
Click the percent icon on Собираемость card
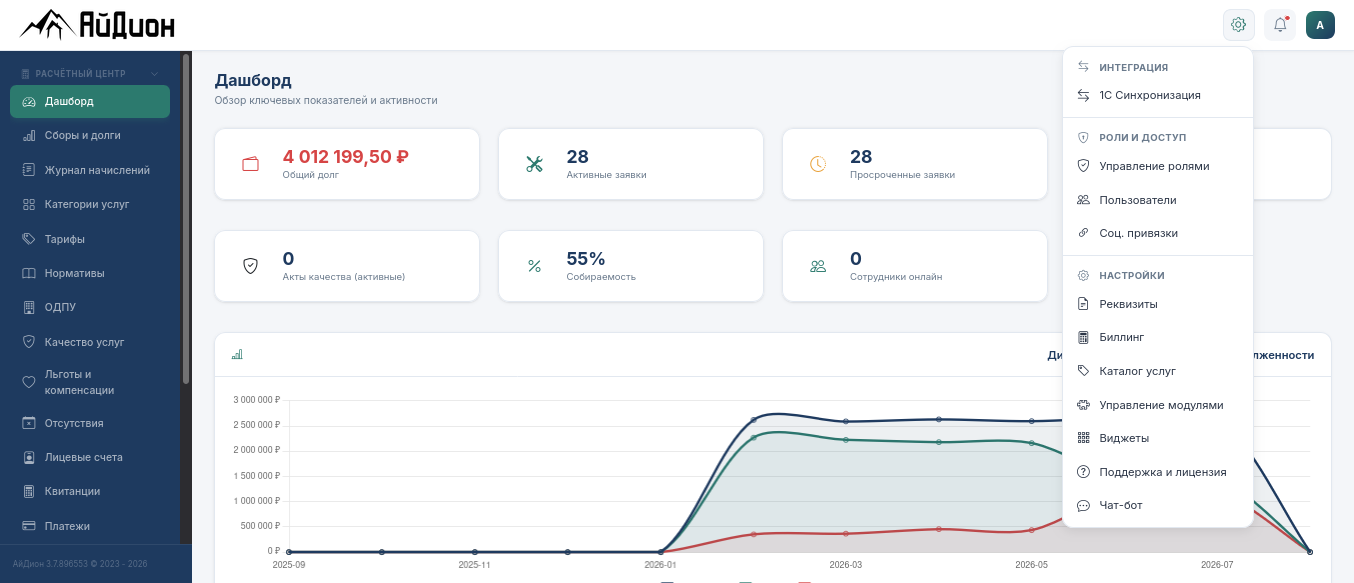(x=534, y=266)
